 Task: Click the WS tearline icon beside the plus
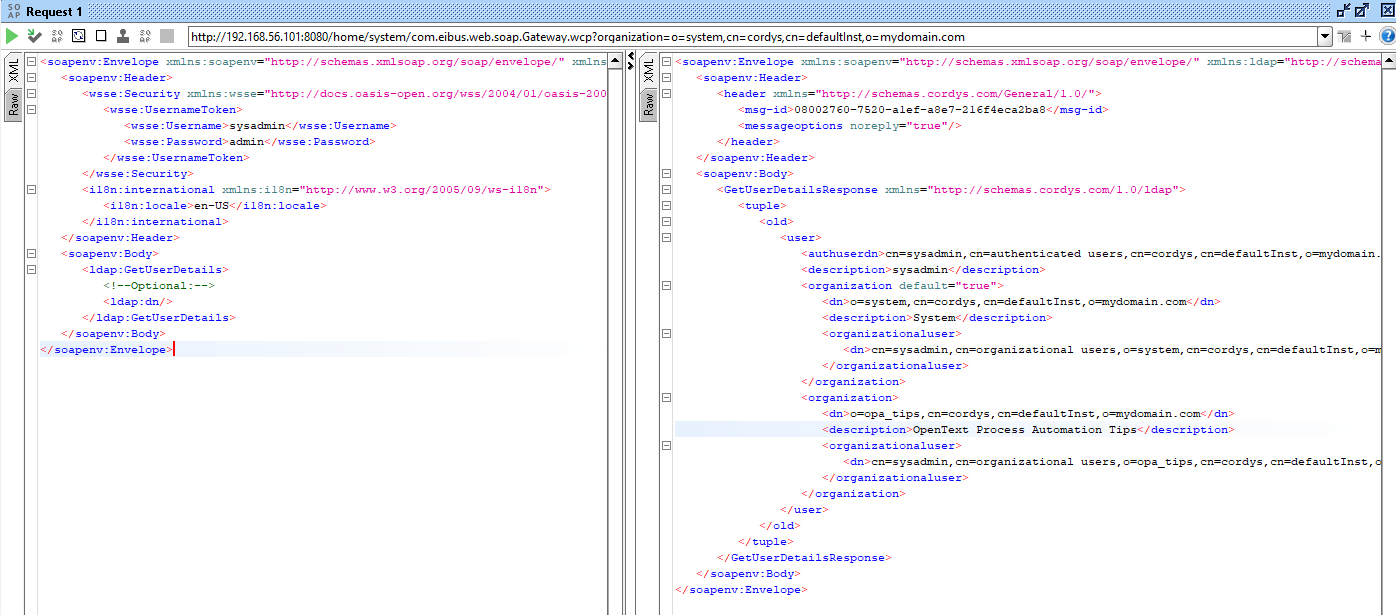(x=1344, y=36)
